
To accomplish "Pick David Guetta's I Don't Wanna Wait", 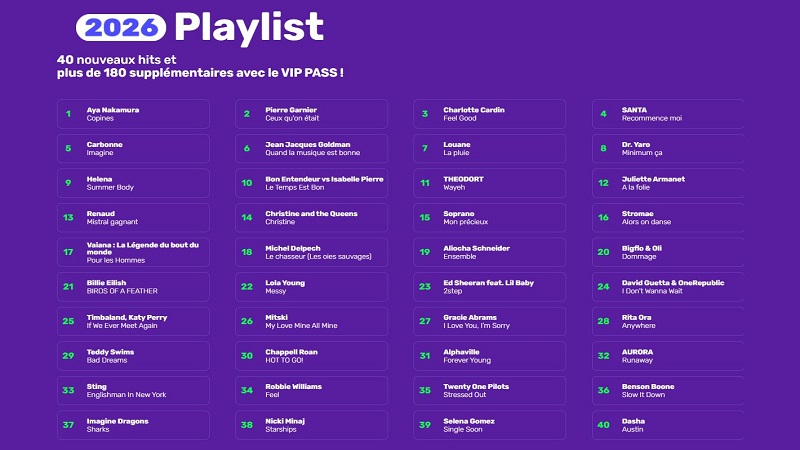I will tap(668, 287).
